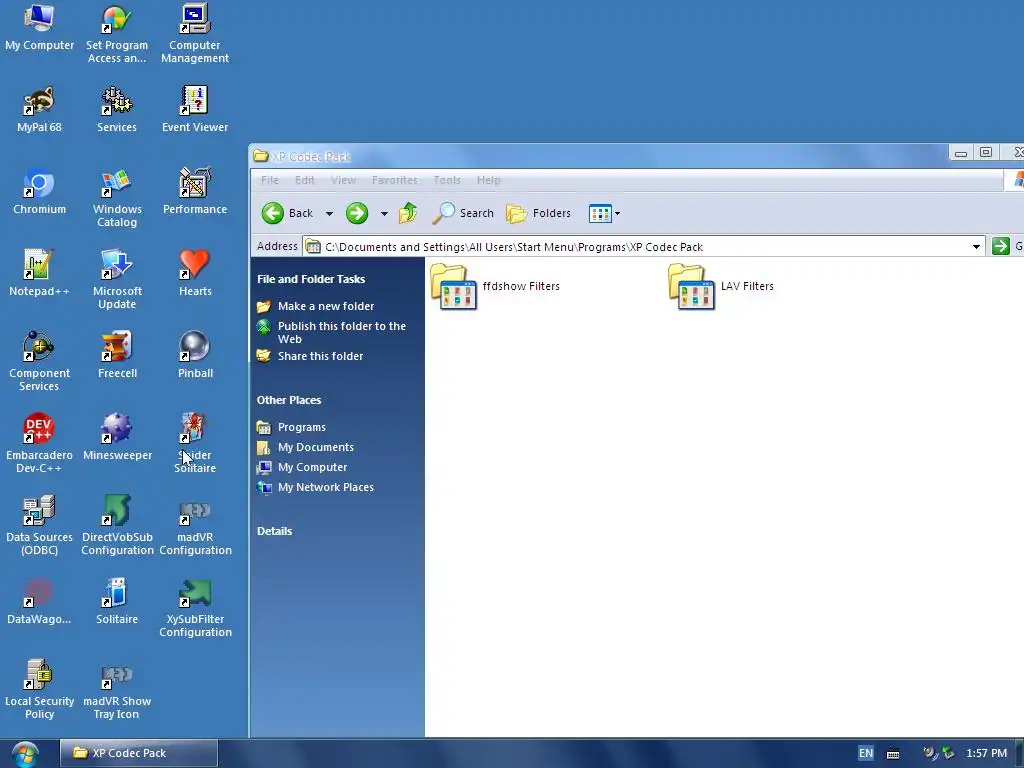The height and width of the screenshot is (768, 1024).
Task: Select the ffdshow Filters folder
Action: coord(495,287)
